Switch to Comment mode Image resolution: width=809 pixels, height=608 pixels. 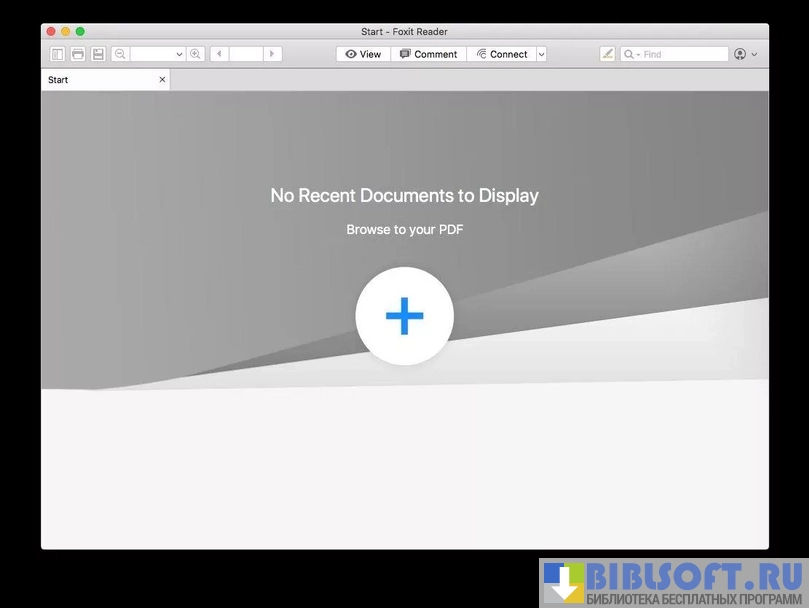tap(428, 54)
